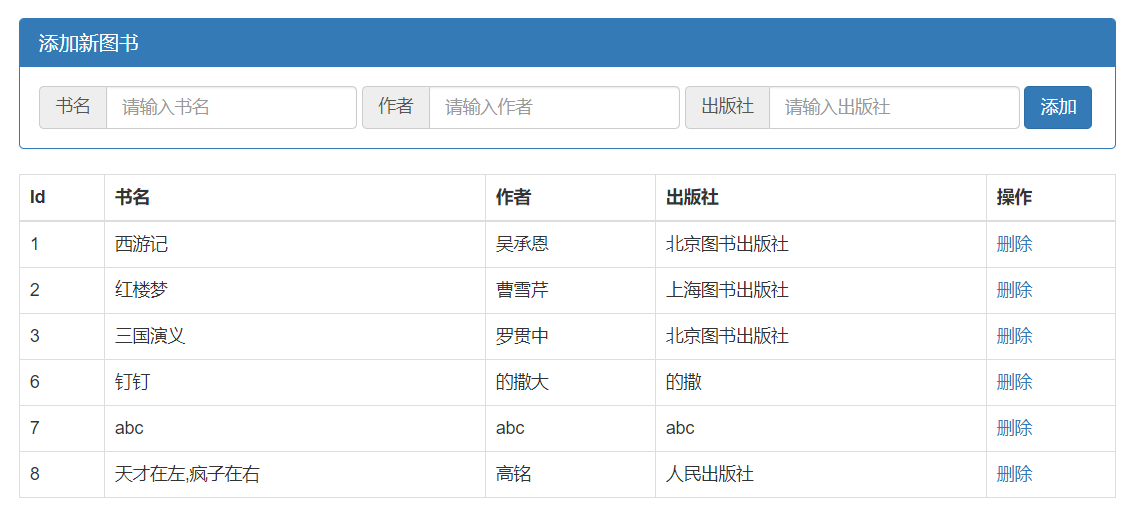This screenshot has width=1134, height=513.
Task: Click the 书名 input field
Action: 230,107
